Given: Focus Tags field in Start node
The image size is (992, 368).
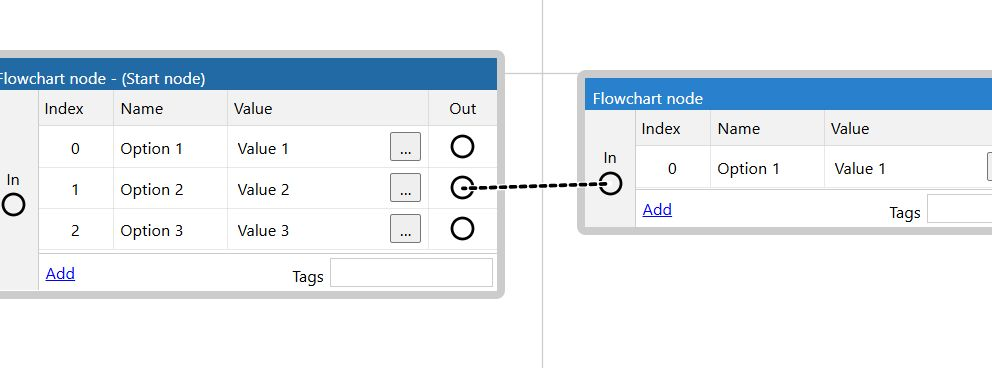Looking at the screenshot, I should pos(411,273).
